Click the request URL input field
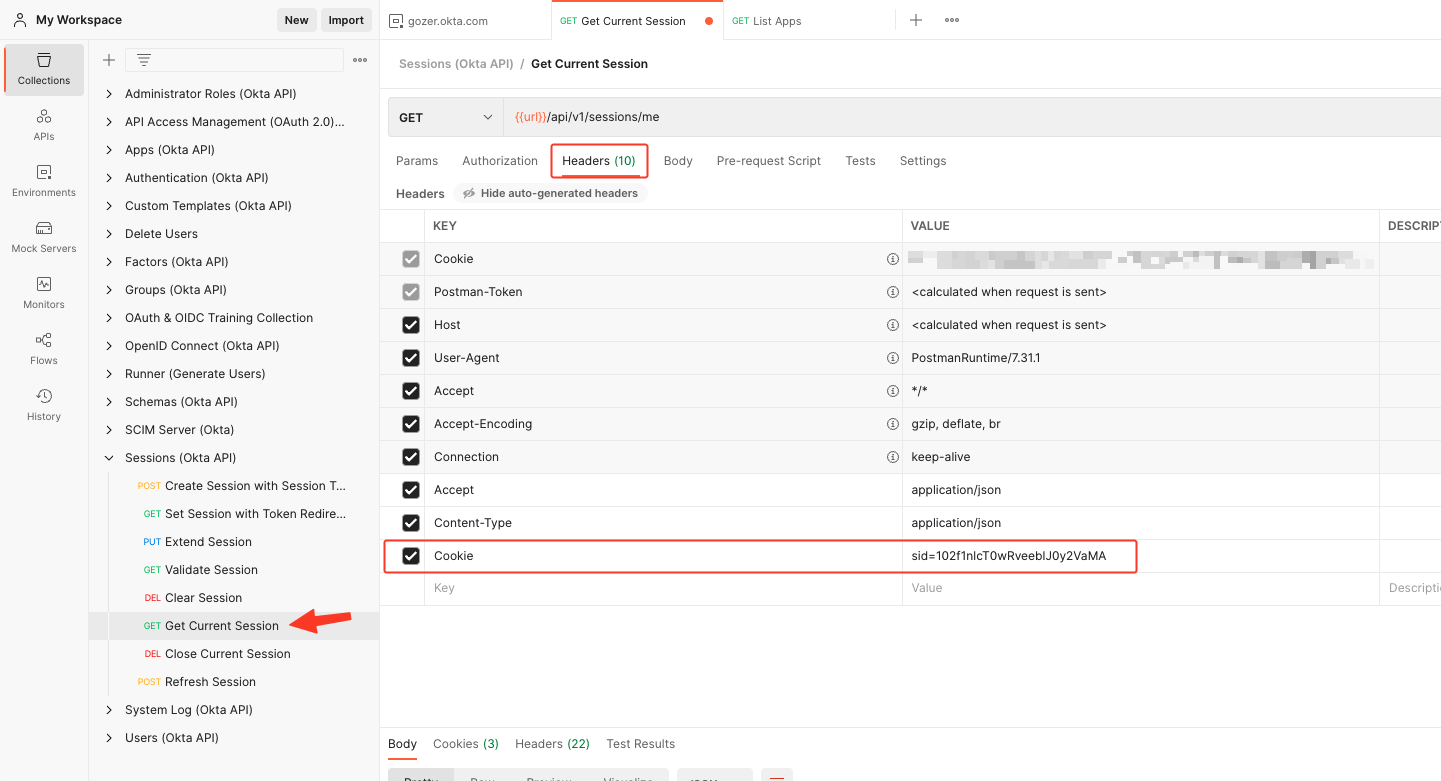 pos(900,117)
